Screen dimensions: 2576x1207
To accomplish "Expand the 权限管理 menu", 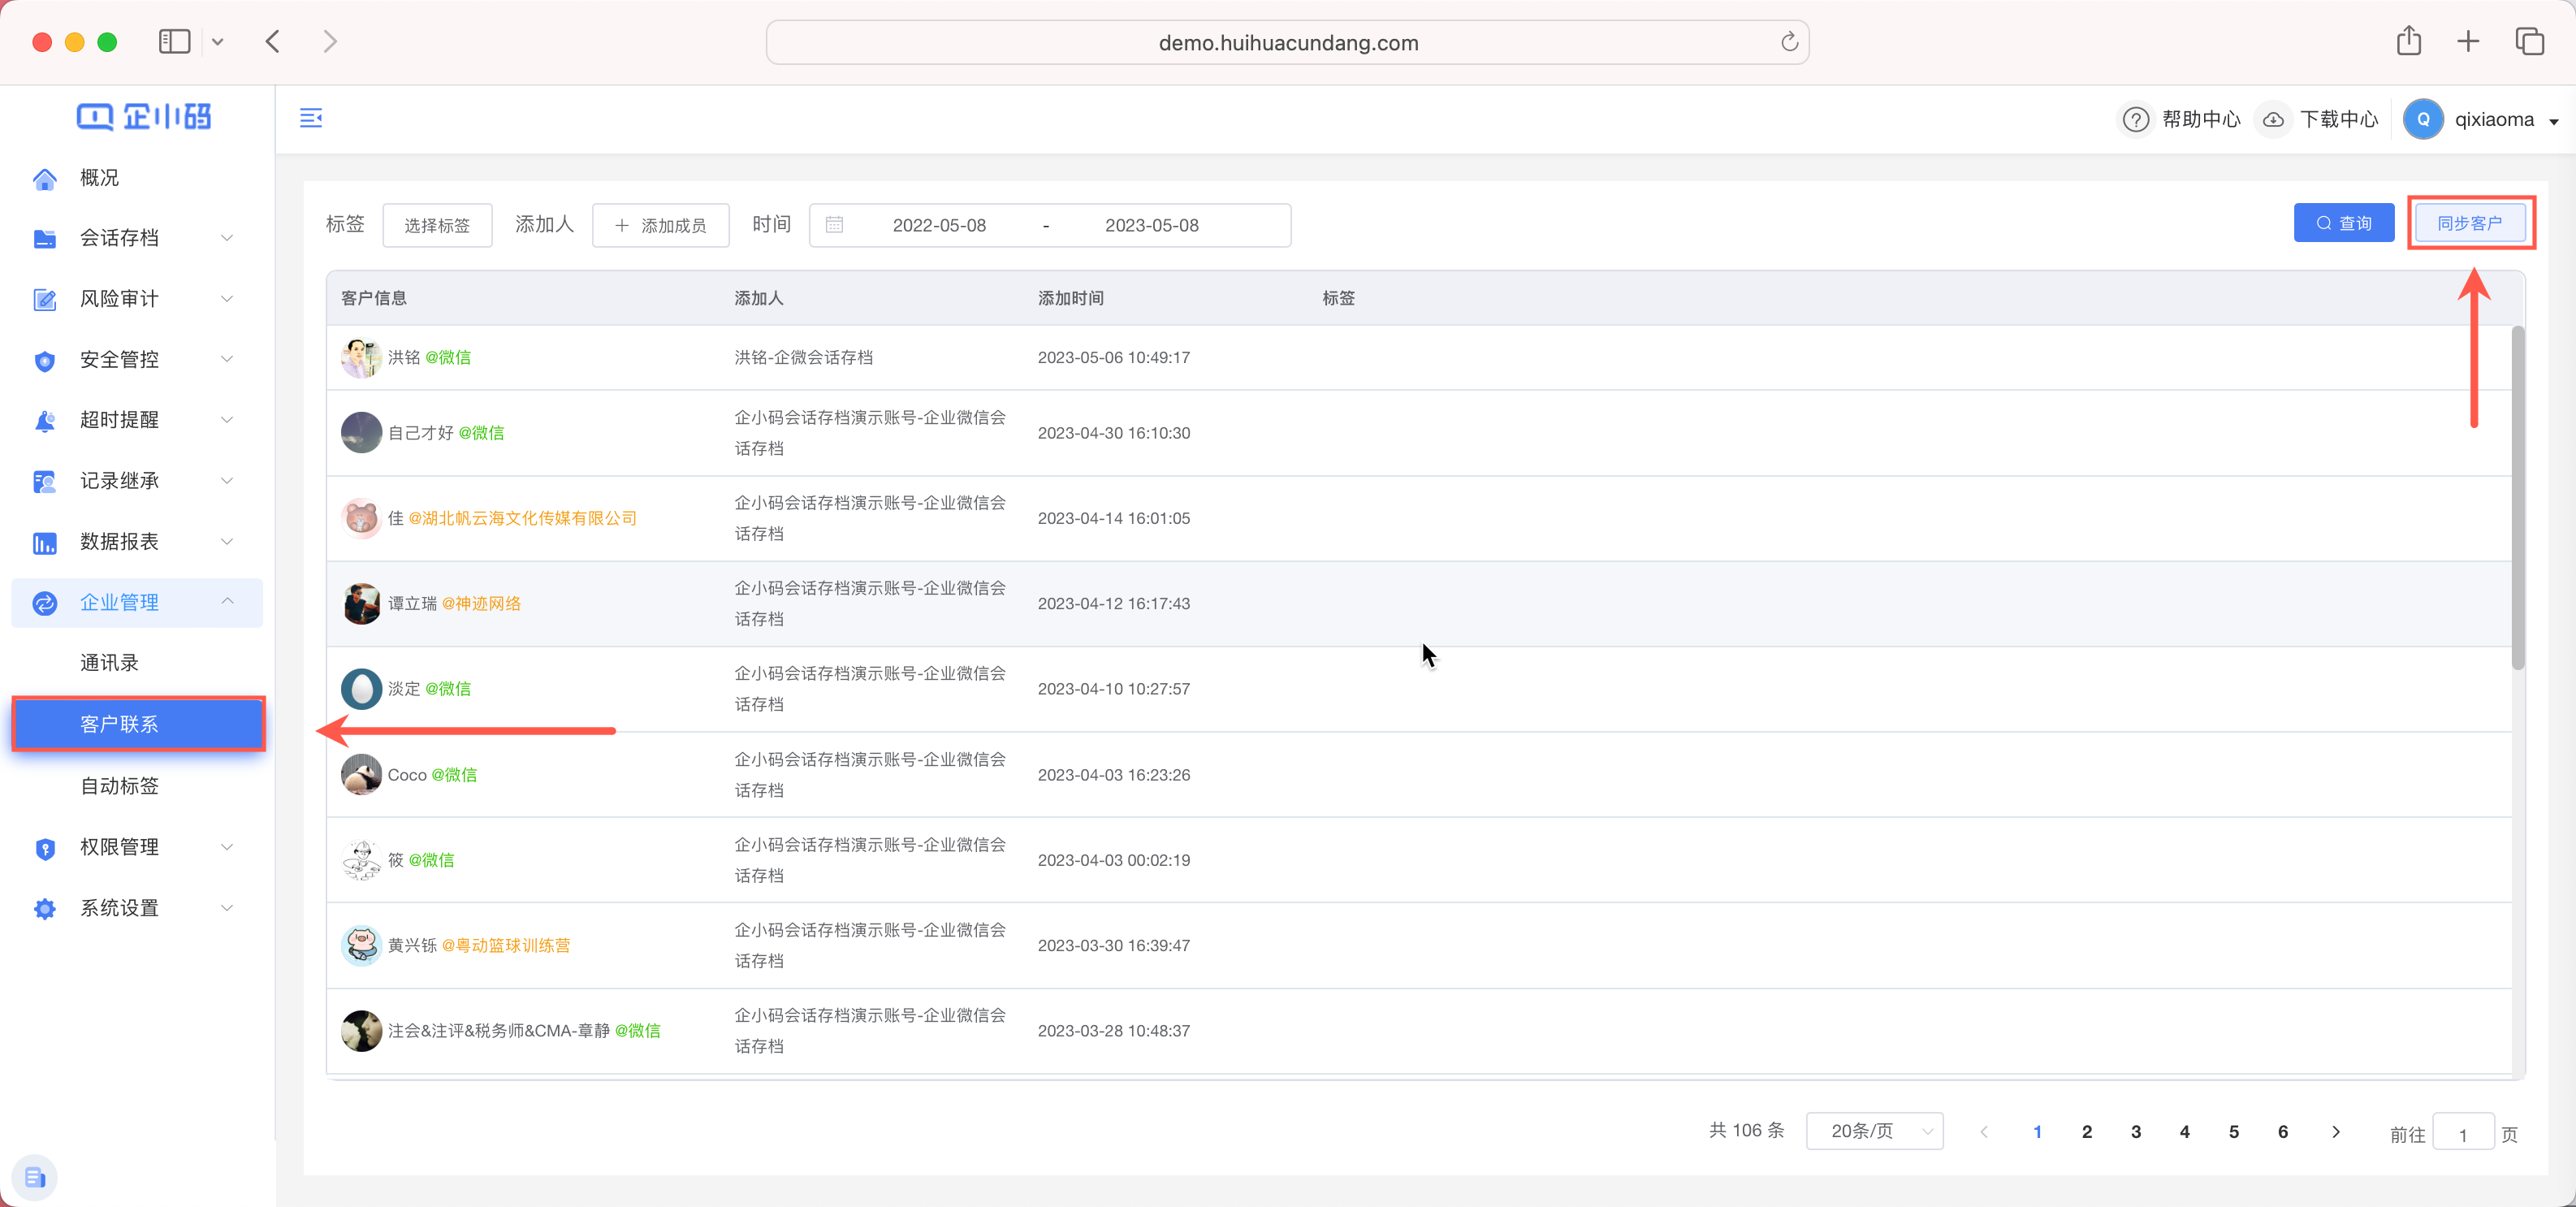I will (x=227, y=847).
